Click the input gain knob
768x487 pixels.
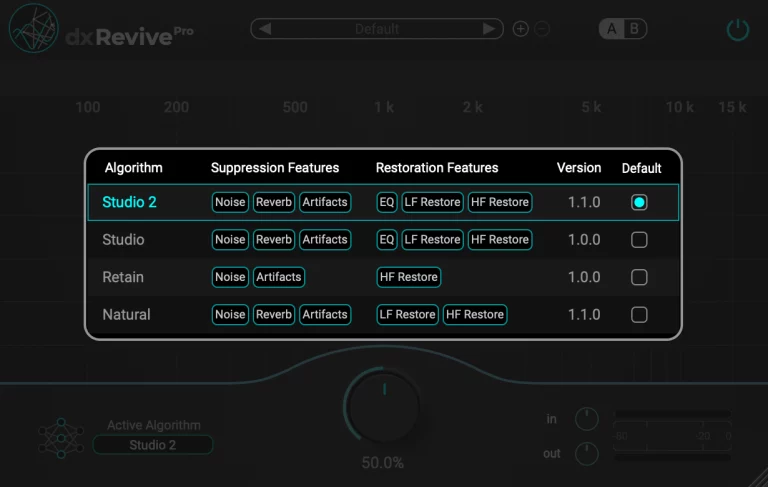click(x=586, y=419)
